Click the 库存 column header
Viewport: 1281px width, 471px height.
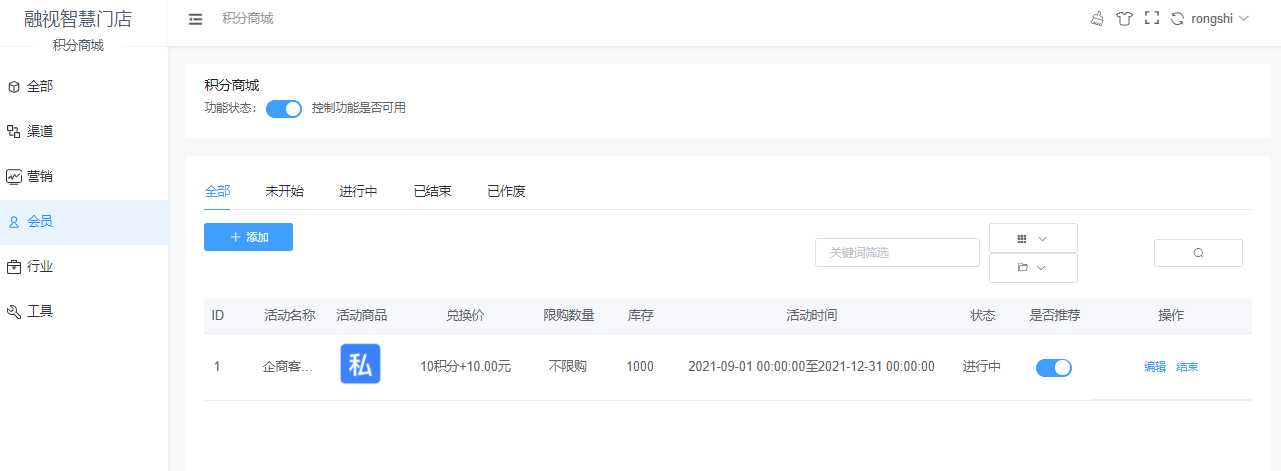(640, 315)
